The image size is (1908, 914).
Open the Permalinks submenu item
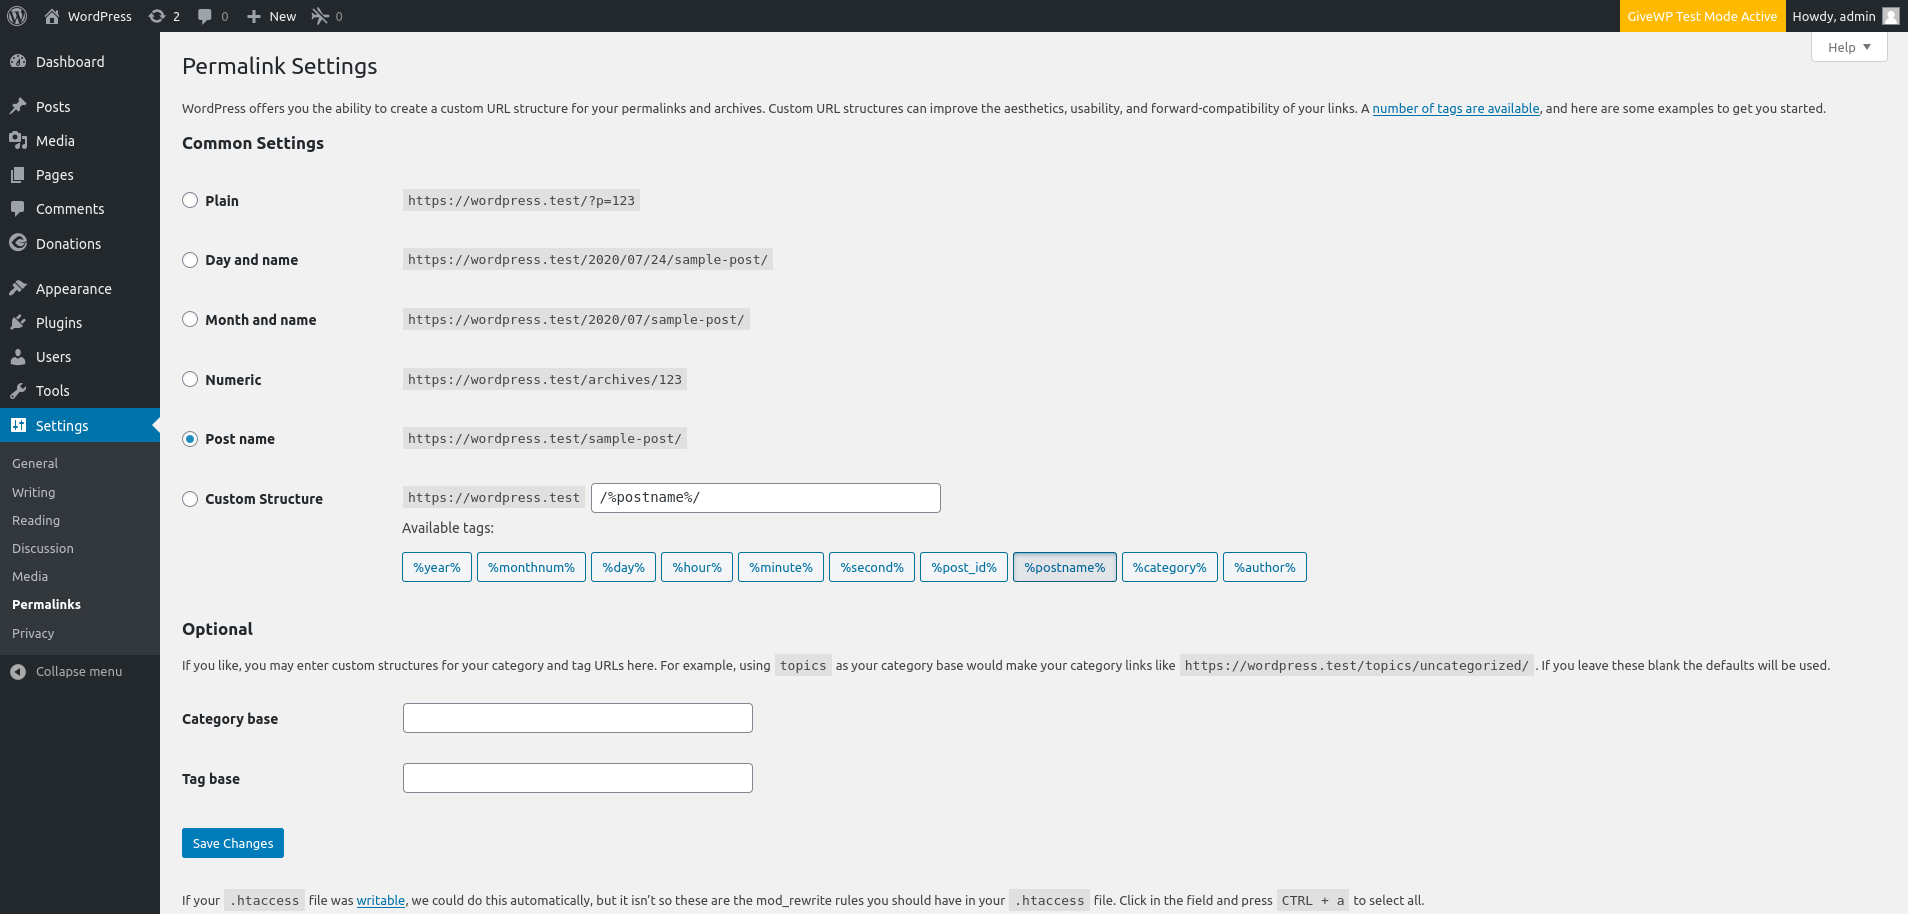click(x=46, y=604)
